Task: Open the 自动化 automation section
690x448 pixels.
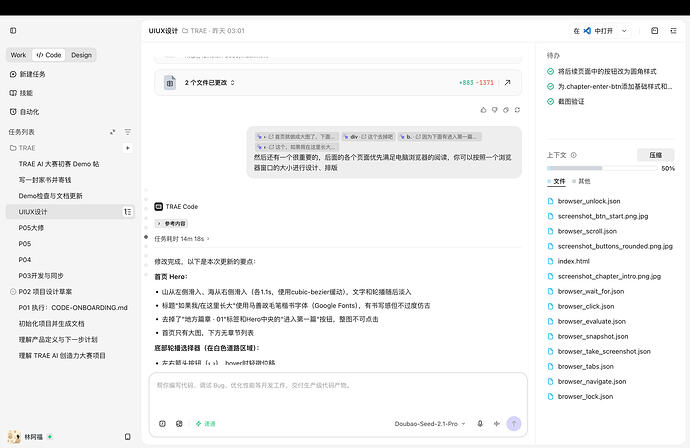Action: 24,112
